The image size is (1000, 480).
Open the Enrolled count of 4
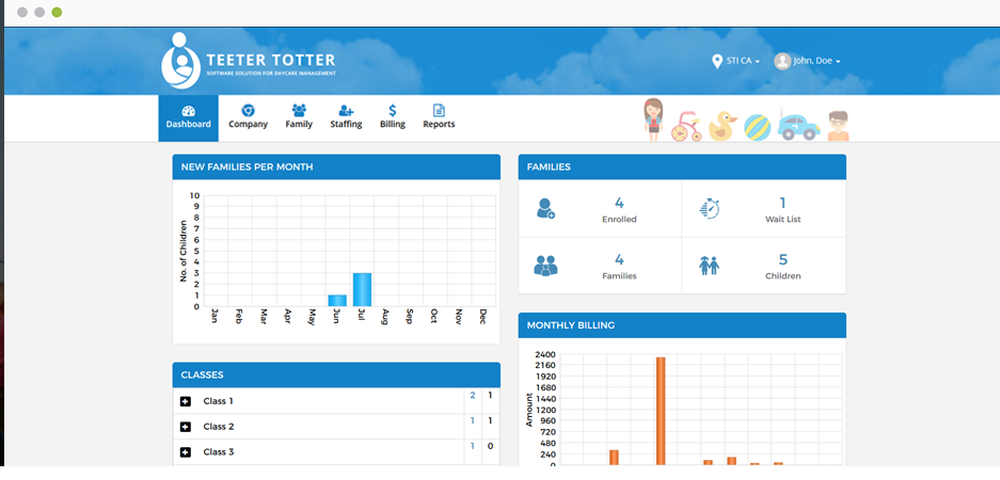(x=619, y=203)
